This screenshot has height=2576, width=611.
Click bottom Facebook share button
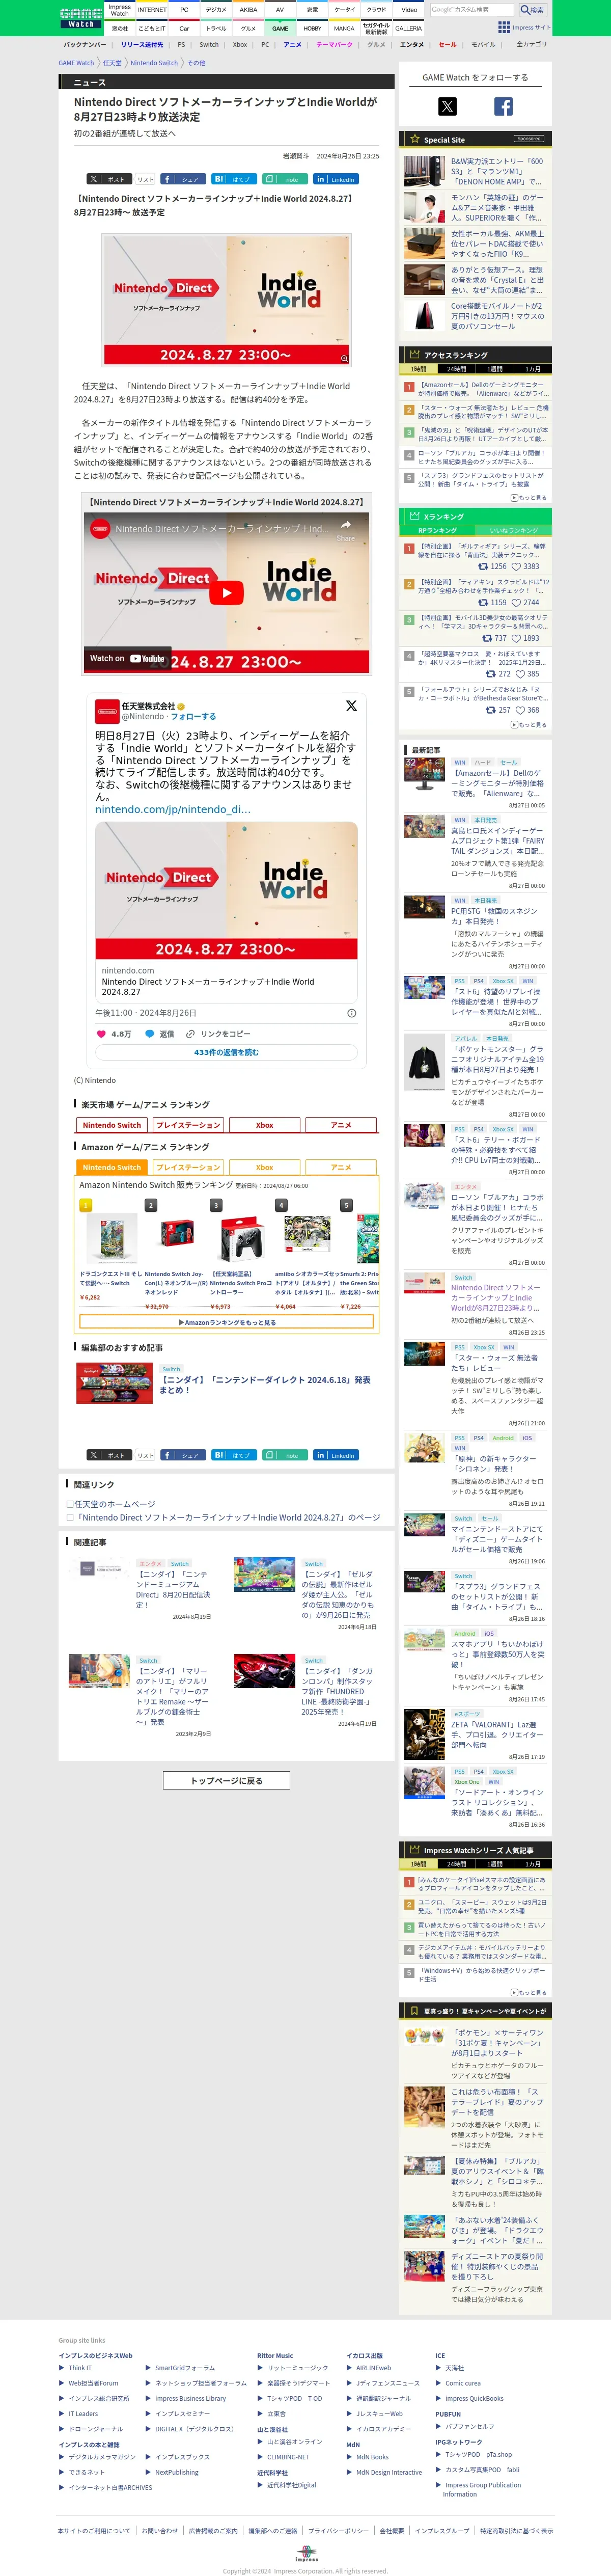click(182, 1455)
